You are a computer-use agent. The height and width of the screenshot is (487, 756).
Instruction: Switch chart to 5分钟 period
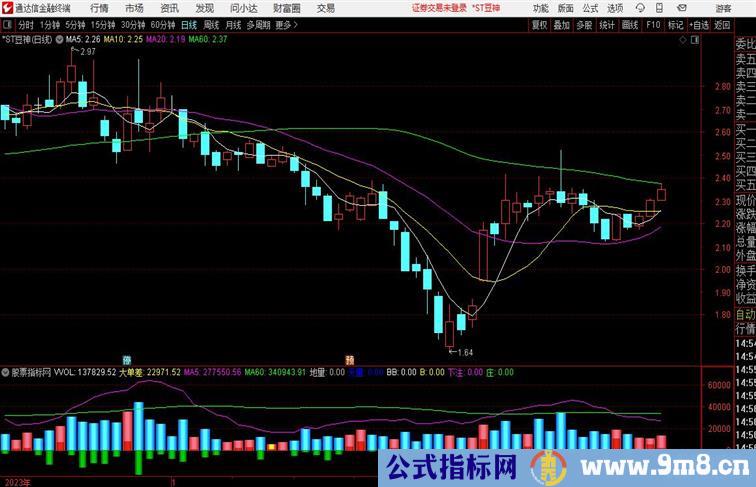[75, 24]
